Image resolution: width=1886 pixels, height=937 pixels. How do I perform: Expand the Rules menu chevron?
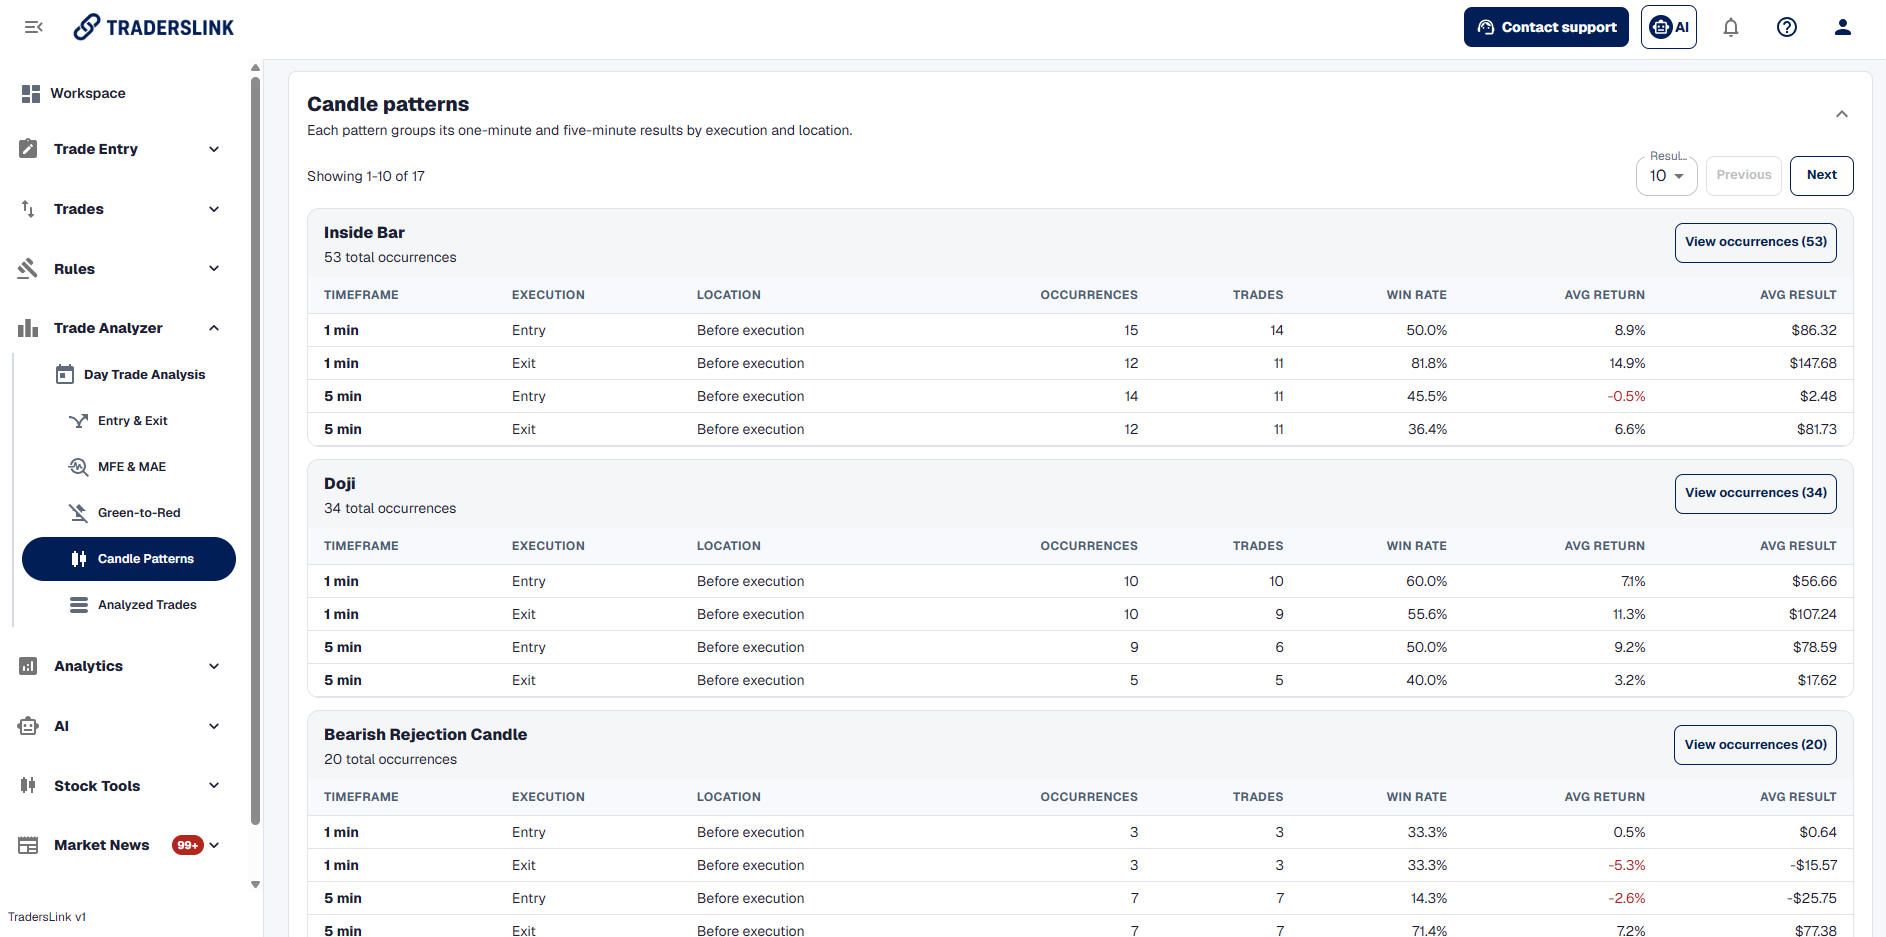[214, 268]
